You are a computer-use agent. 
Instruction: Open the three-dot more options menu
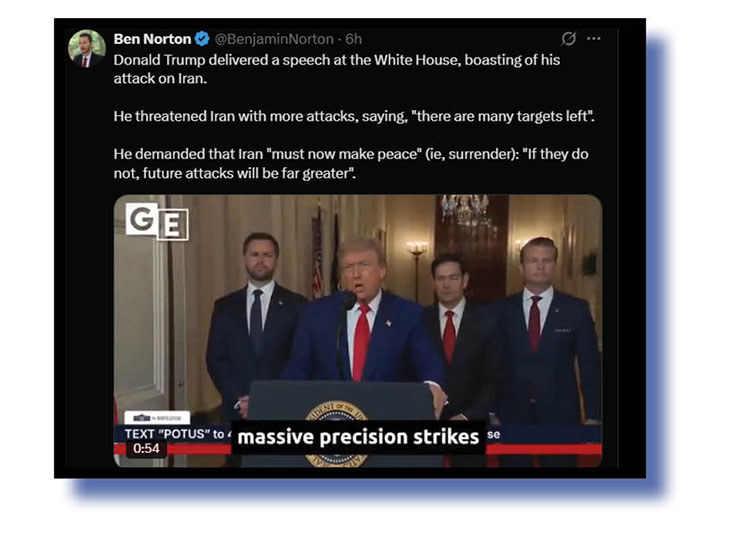(594, 39)
